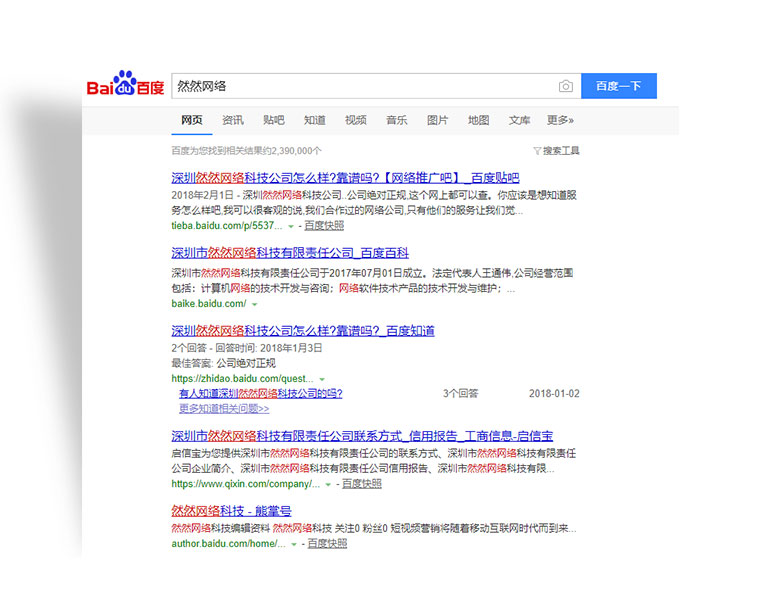Expand dropdown arrow next to tieba.baidu.com URL

[x=291, y=227]
